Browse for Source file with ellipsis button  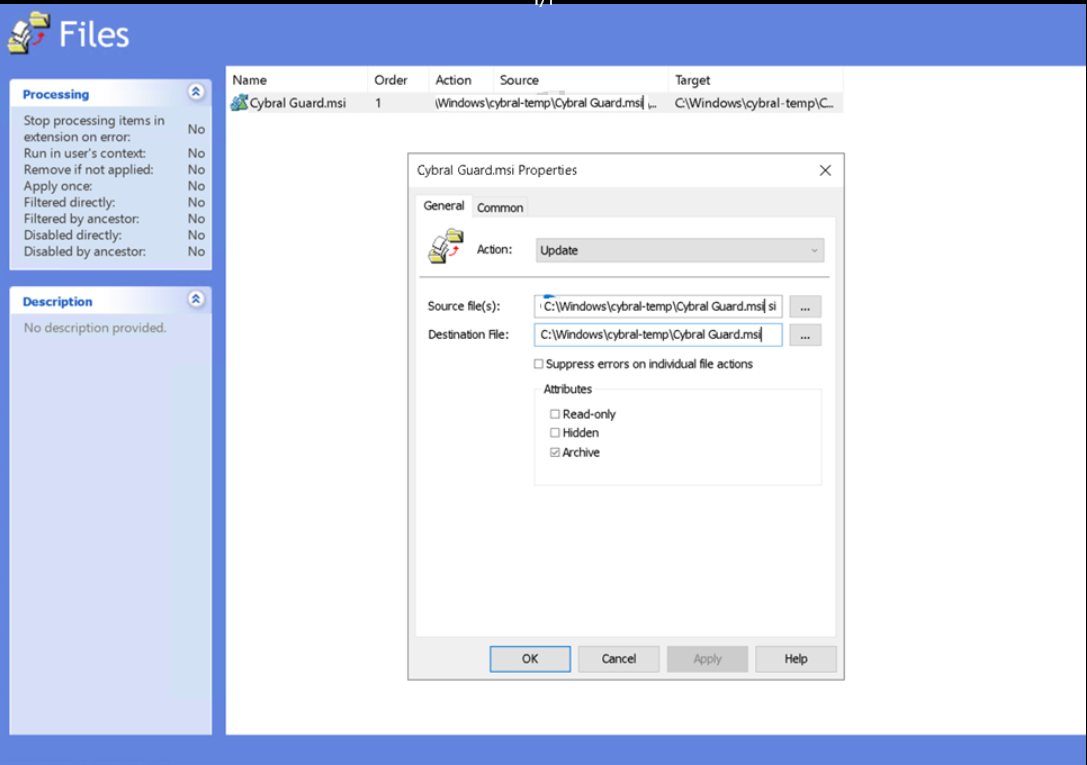click(x=805, y=307)
